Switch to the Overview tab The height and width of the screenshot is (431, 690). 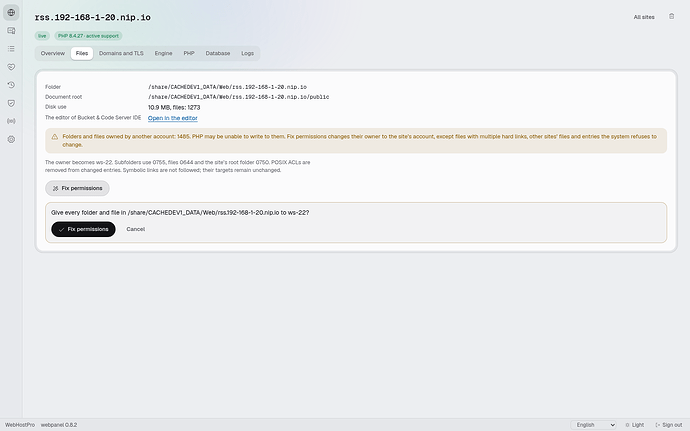53,53
